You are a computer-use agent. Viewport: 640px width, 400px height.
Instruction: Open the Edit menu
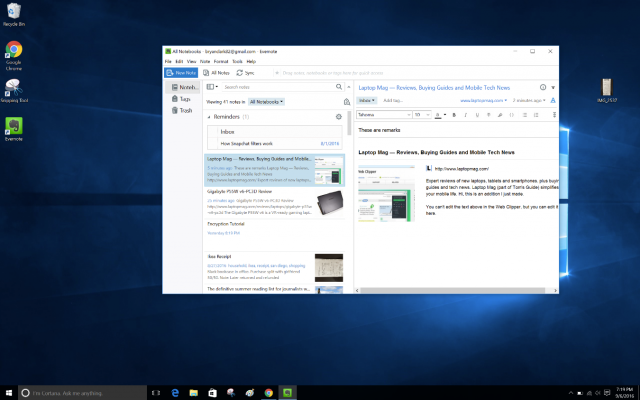[x=179, y=61]
